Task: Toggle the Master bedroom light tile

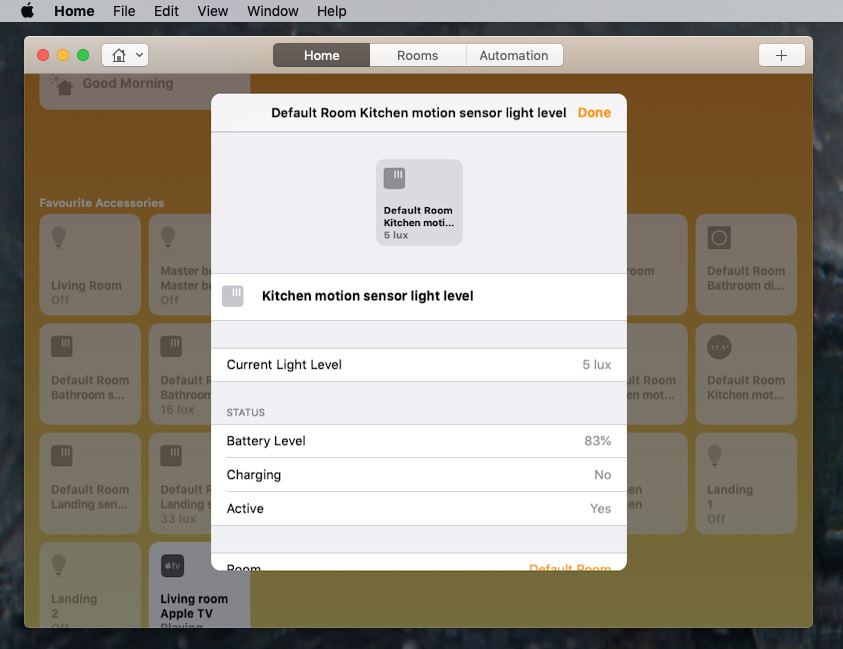Action: pyautogui.click(x=180, y=265)
